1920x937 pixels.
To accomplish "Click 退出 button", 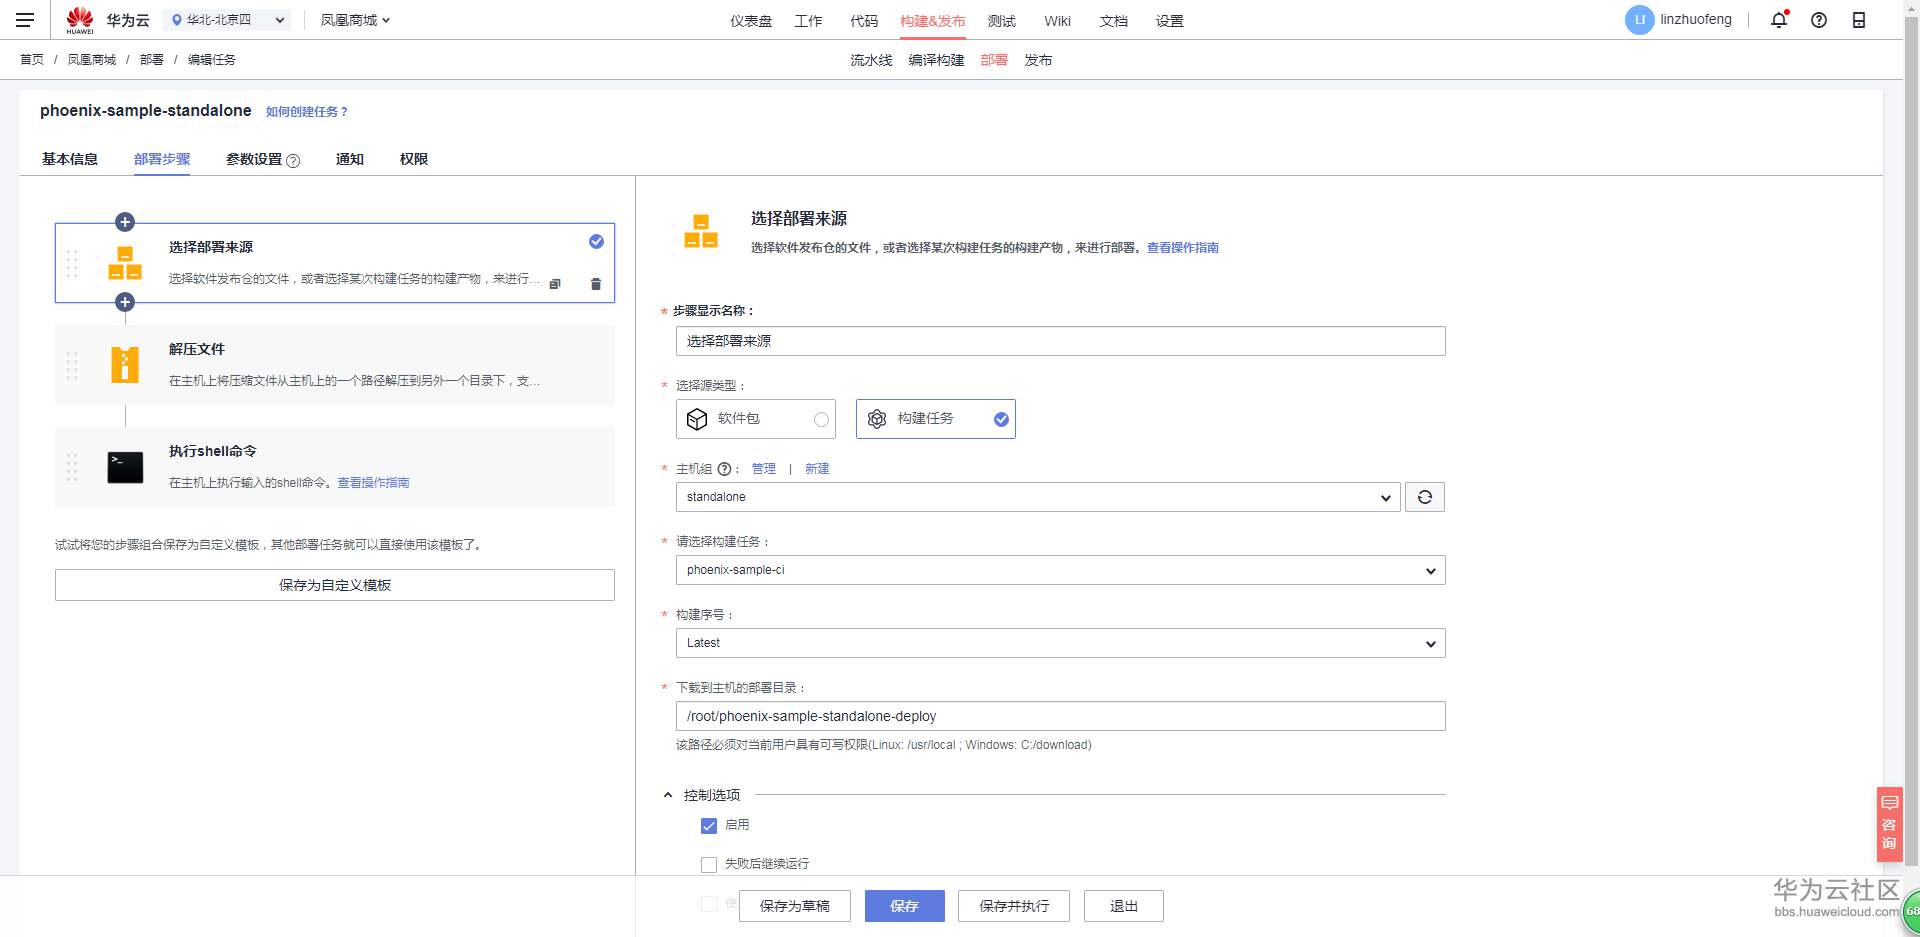I will click(x=1124, y=906).
